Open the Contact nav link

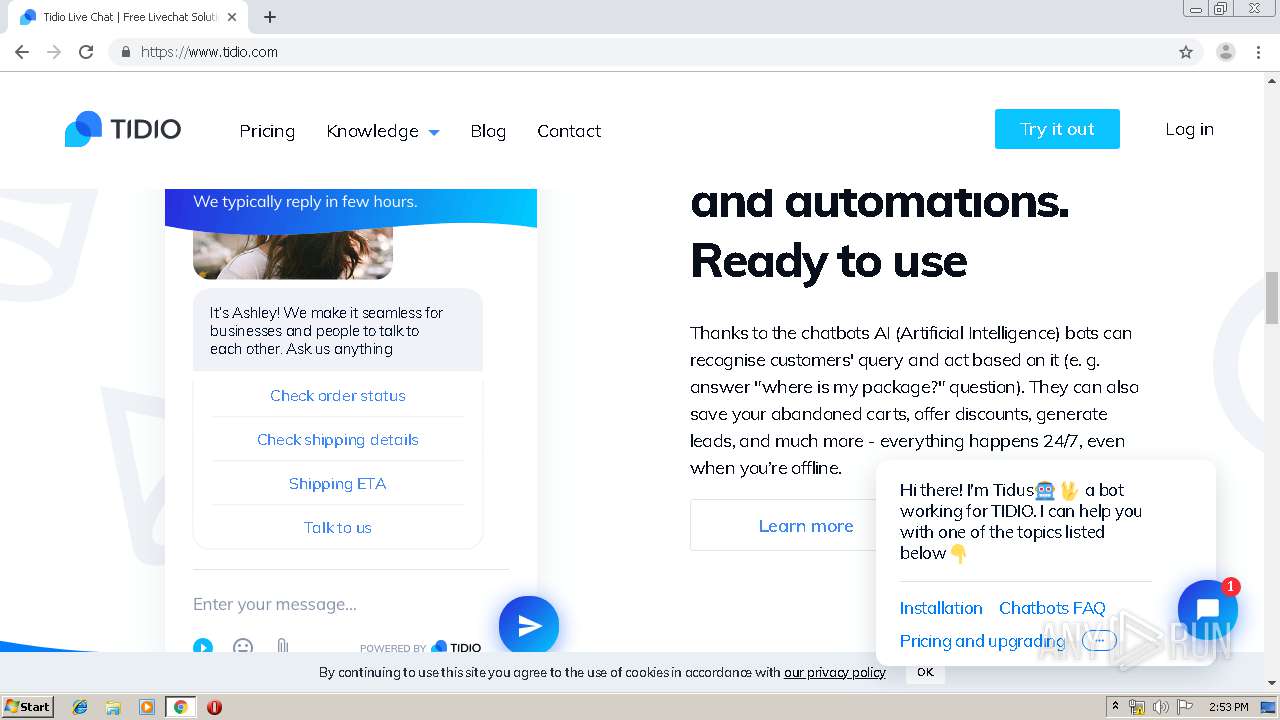pos(569,131)
